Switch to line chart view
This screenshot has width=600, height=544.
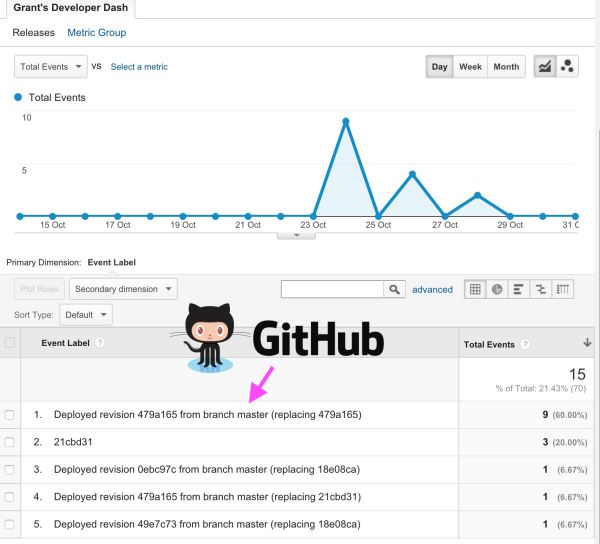(545, 67)
